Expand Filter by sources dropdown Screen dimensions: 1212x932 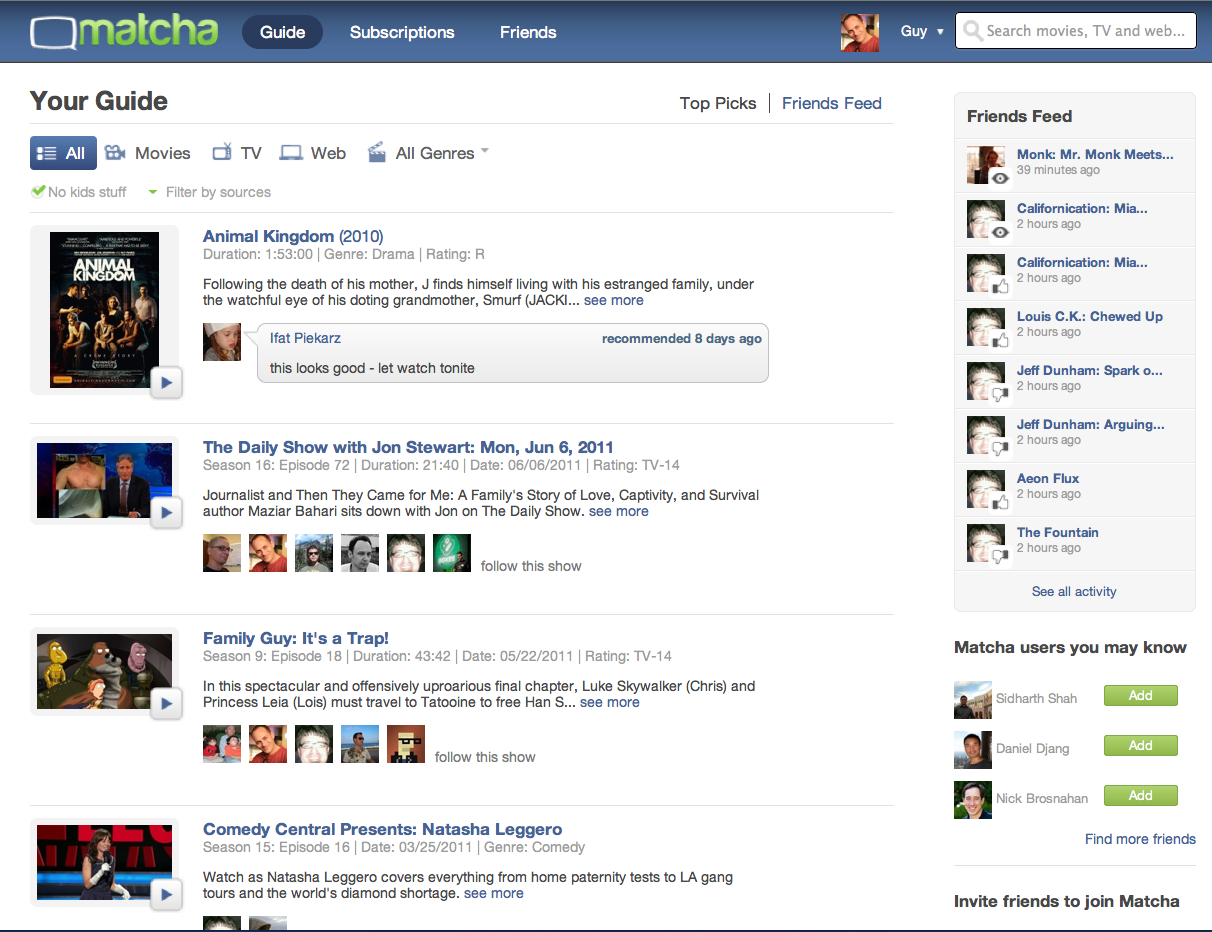click(209, 192)
